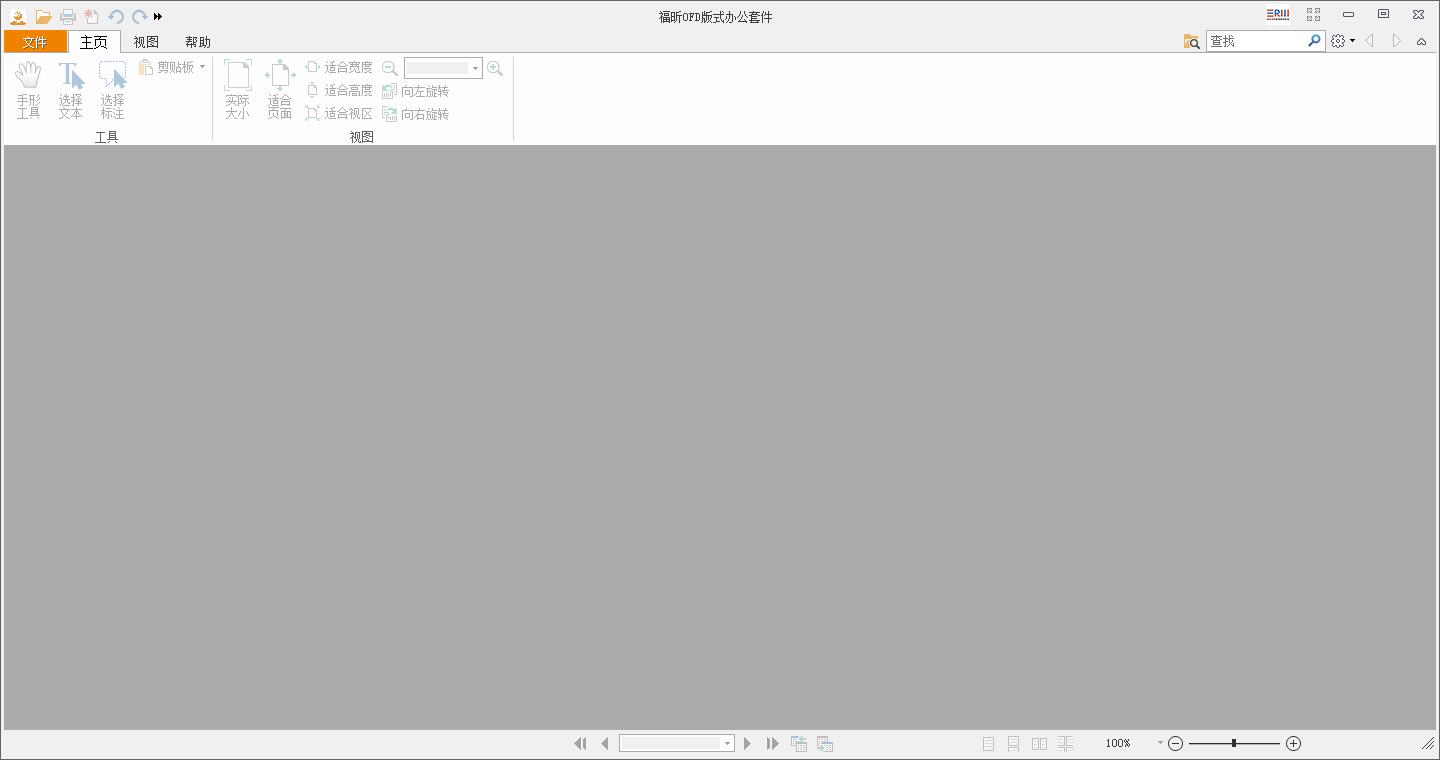The image size is (1440, 760).
Task: Activate the 选择文本 text selection tool
Action: [x=70, y=90]
